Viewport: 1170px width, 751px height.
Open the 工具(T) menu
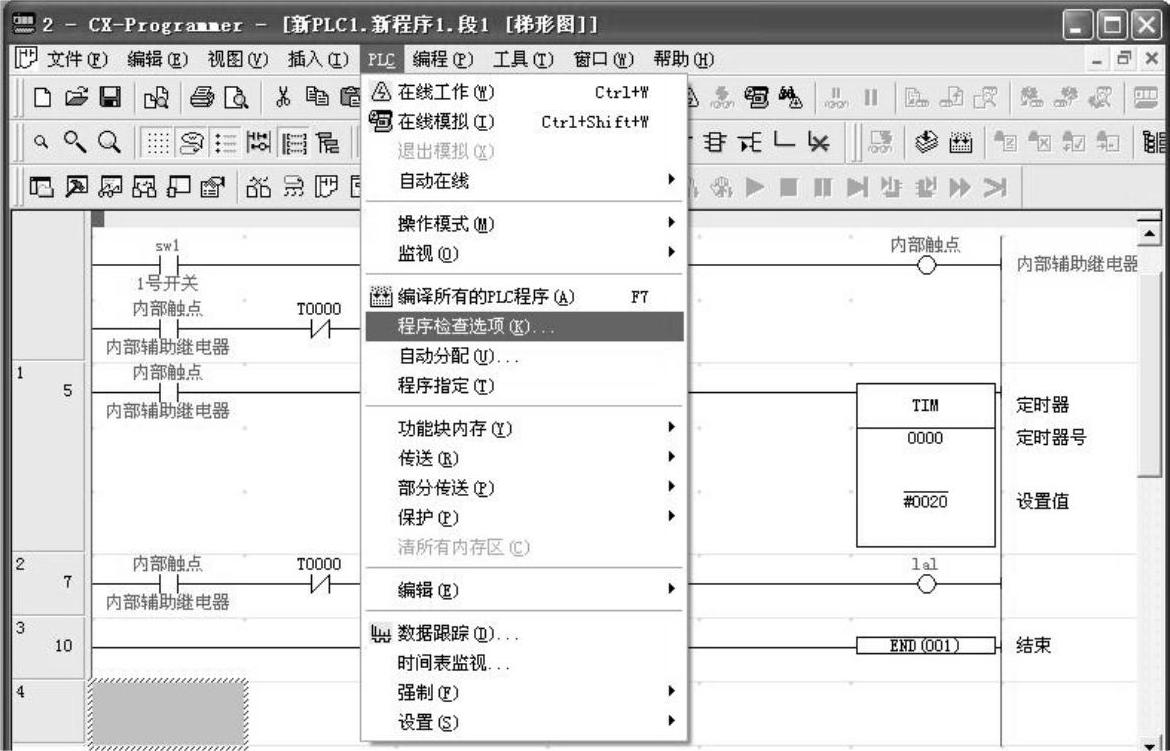(x=523, y=59)
